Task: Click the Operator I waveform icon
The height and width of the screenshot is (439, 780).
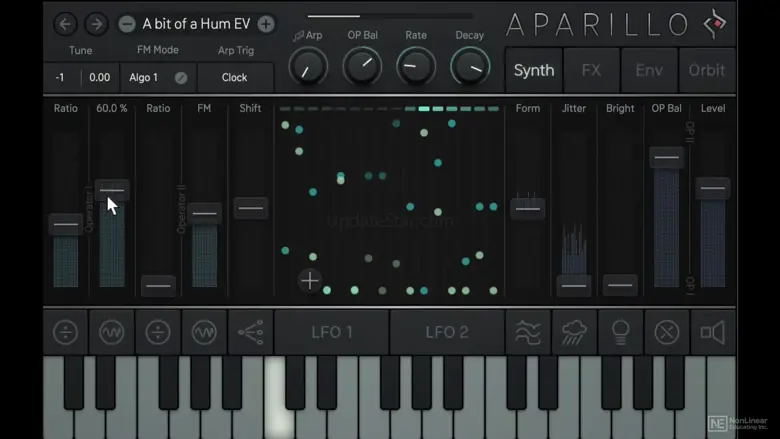Action: click(111, 332)
